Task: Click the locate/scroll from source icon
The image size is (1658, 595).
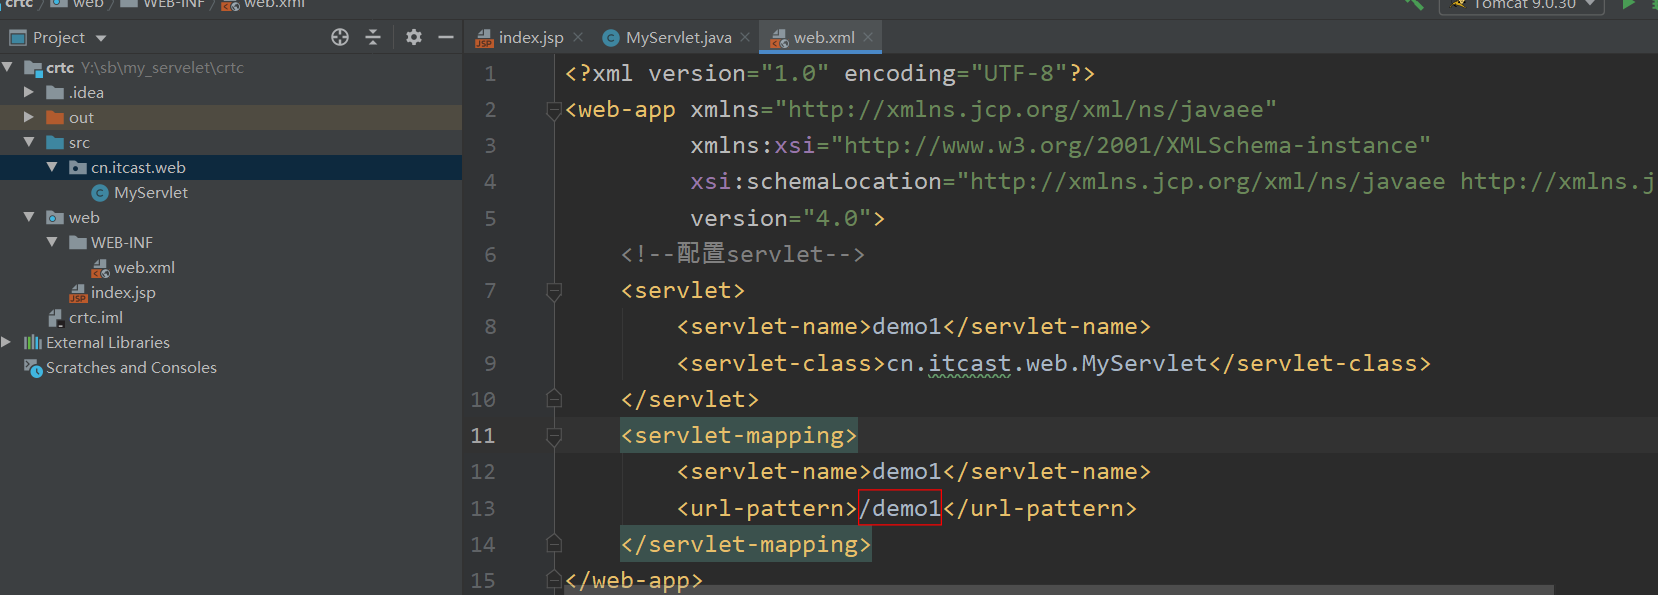Action: pos(340,37)
